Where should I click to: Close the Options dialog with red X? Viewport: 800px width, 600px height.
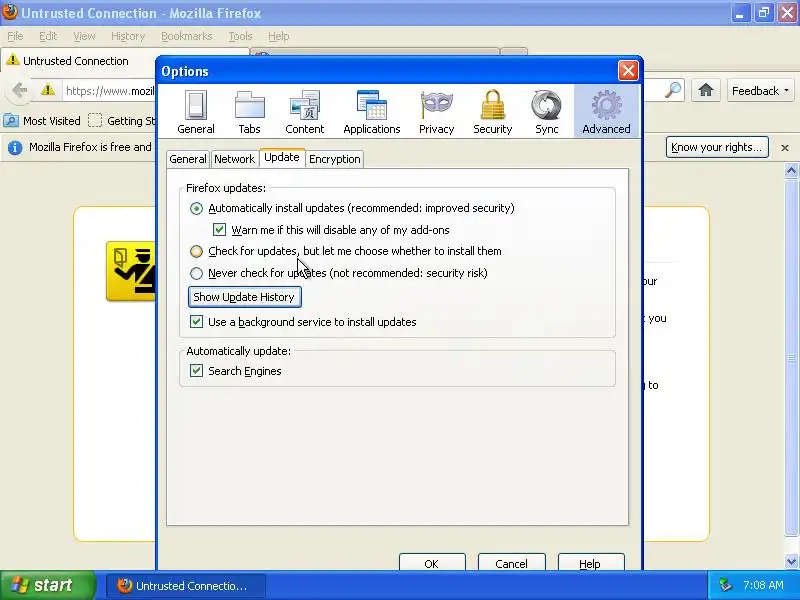628,71
